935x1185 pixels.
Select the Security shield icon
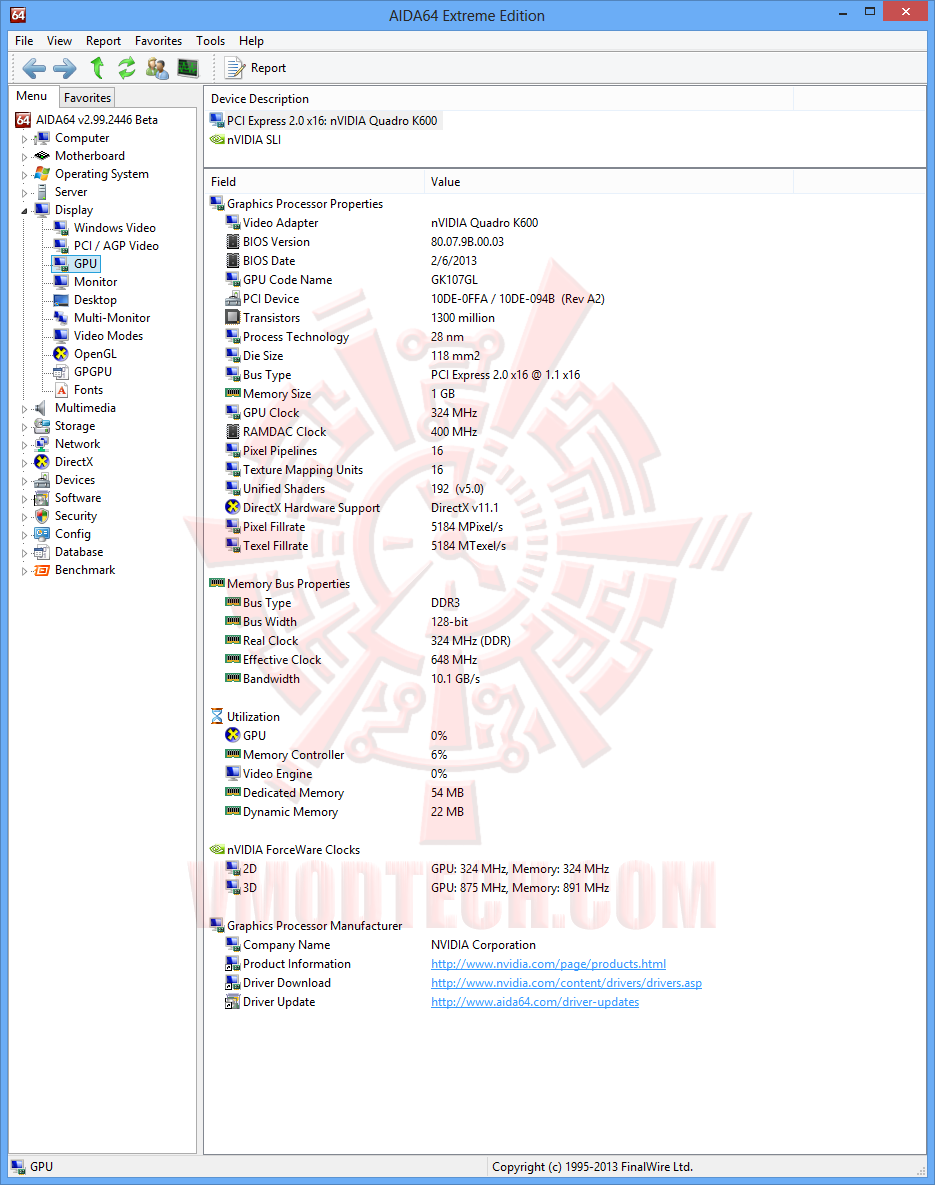pyautogui.click(x=42, y=516)
